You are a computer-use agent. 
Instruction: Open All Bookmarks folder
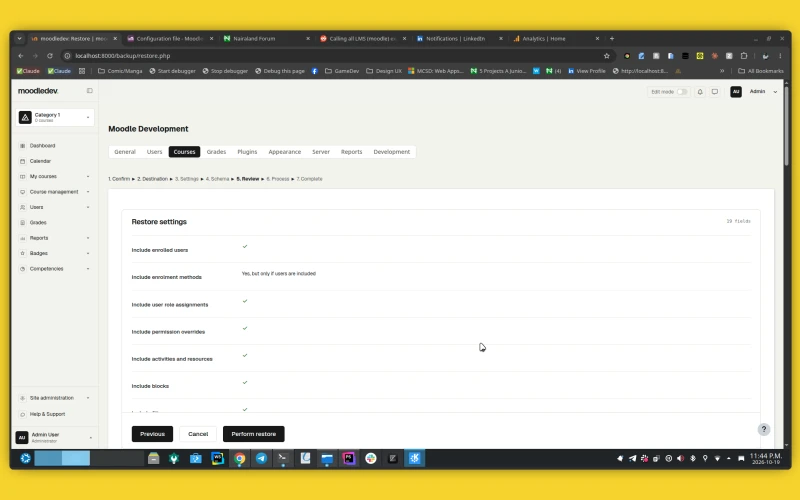click(x=761, y=71)
